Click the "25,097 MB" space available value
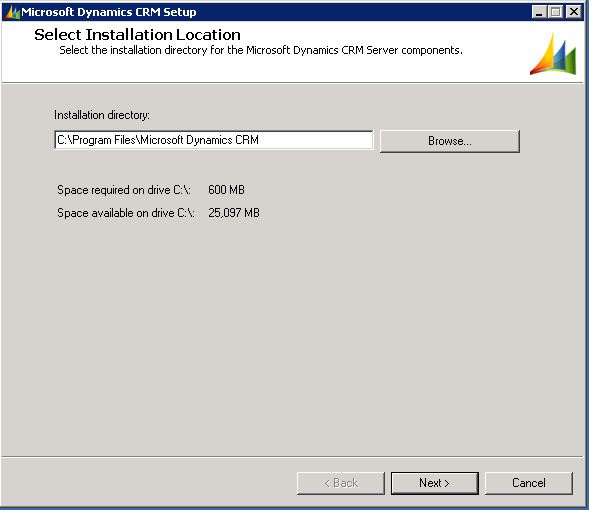Image resolution: width=589 pixels, height=510 pixels. [234, 213]
